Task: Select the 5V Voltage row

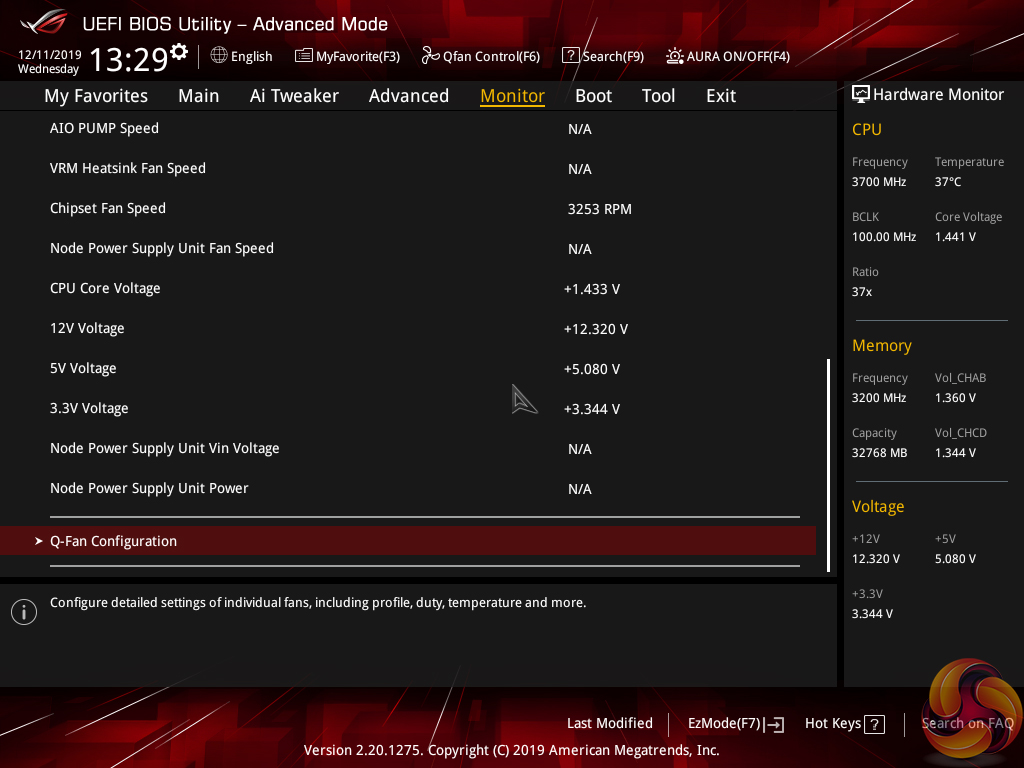Action: click(x=408, y=368)
